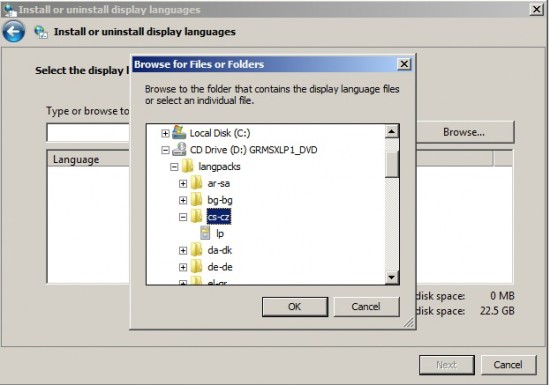Viewport: 550px width, 385px height.
Task: Expand the bg-bg folder node
Action: [183, 200]
